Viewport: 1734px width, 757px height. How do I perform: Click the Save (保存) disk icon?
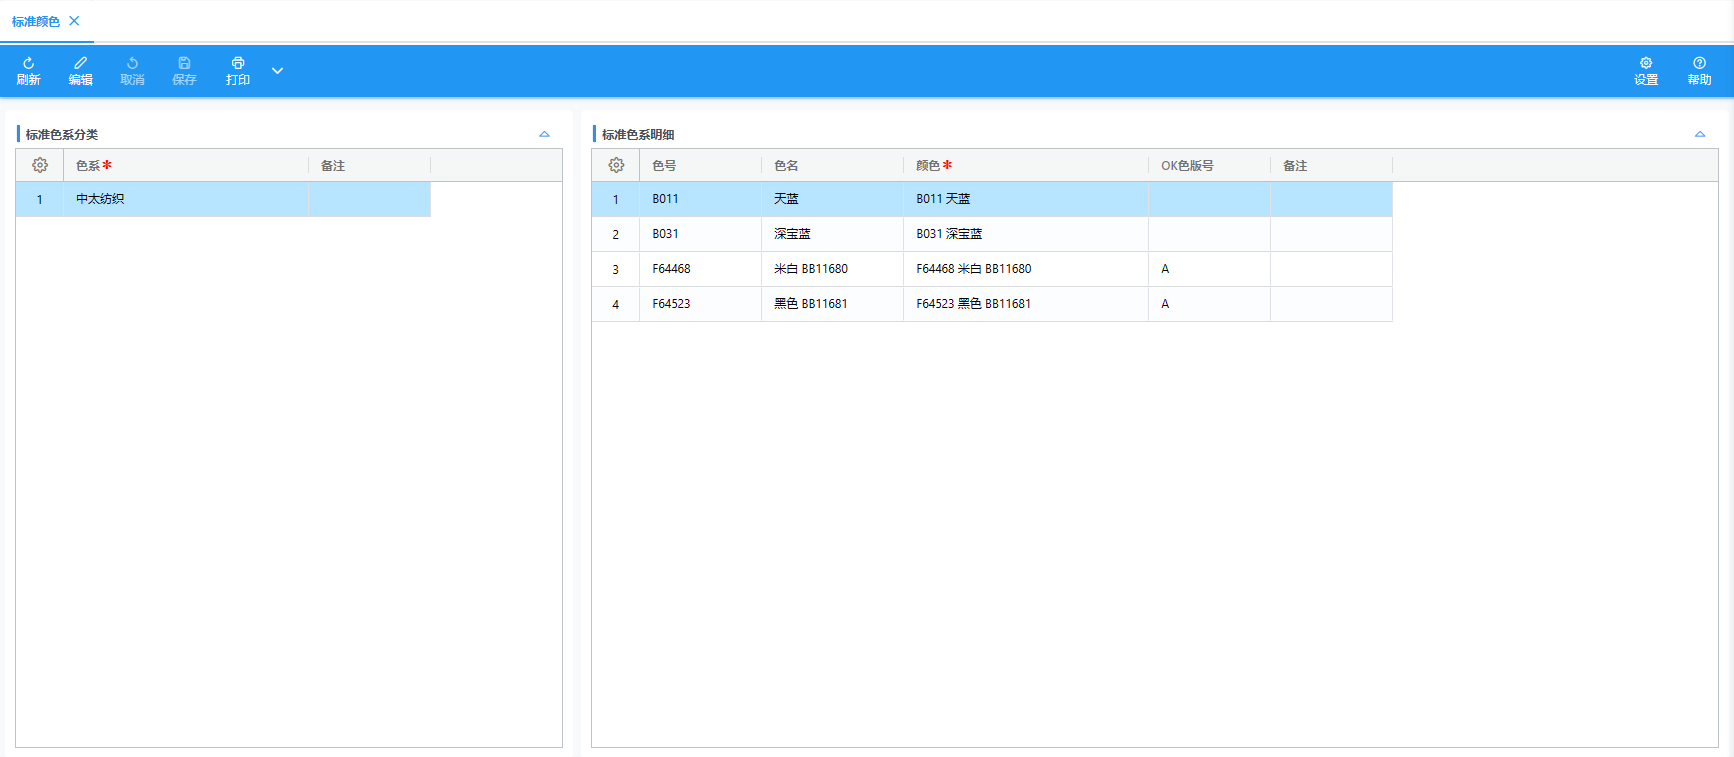point(184,64)
